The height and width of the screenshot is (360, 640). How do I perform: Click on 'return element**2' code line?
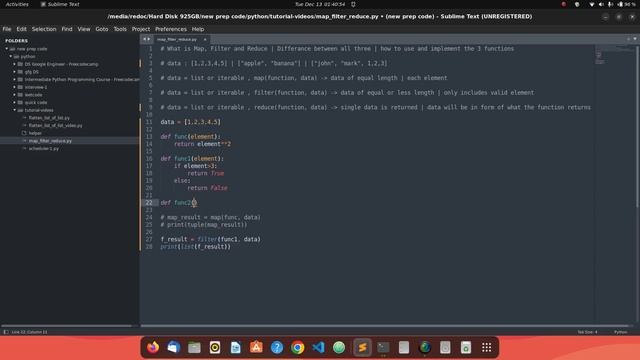(202, 144)
